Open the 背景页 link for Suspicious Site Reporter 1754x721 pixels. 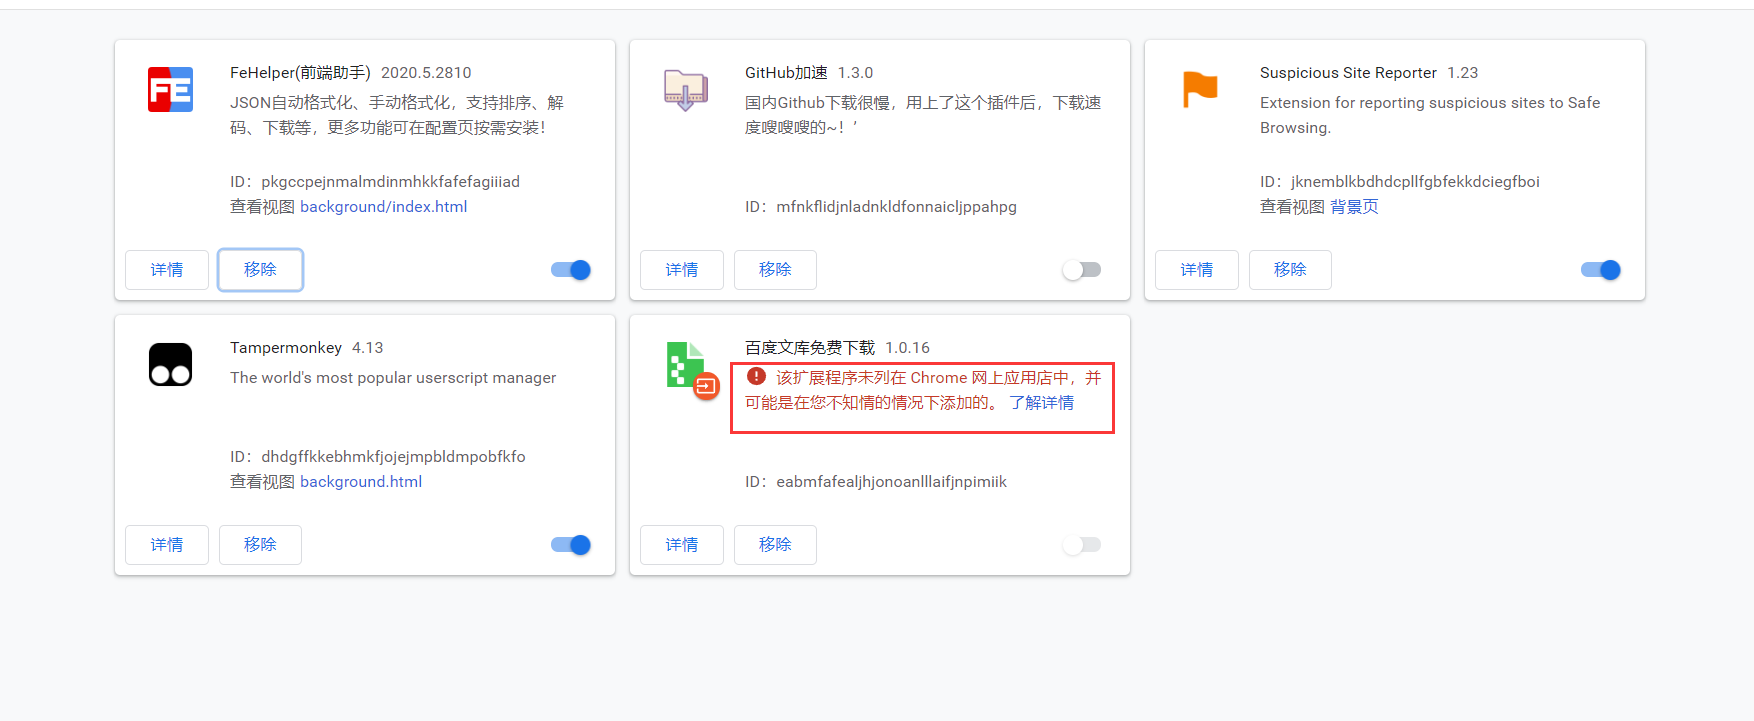(1354, 207)
